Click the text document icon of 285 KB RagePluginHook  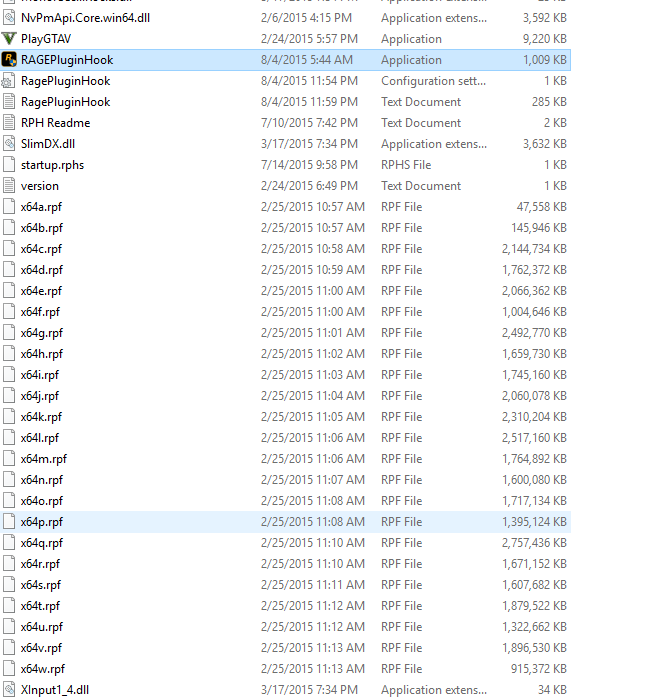tap(9, 102)
